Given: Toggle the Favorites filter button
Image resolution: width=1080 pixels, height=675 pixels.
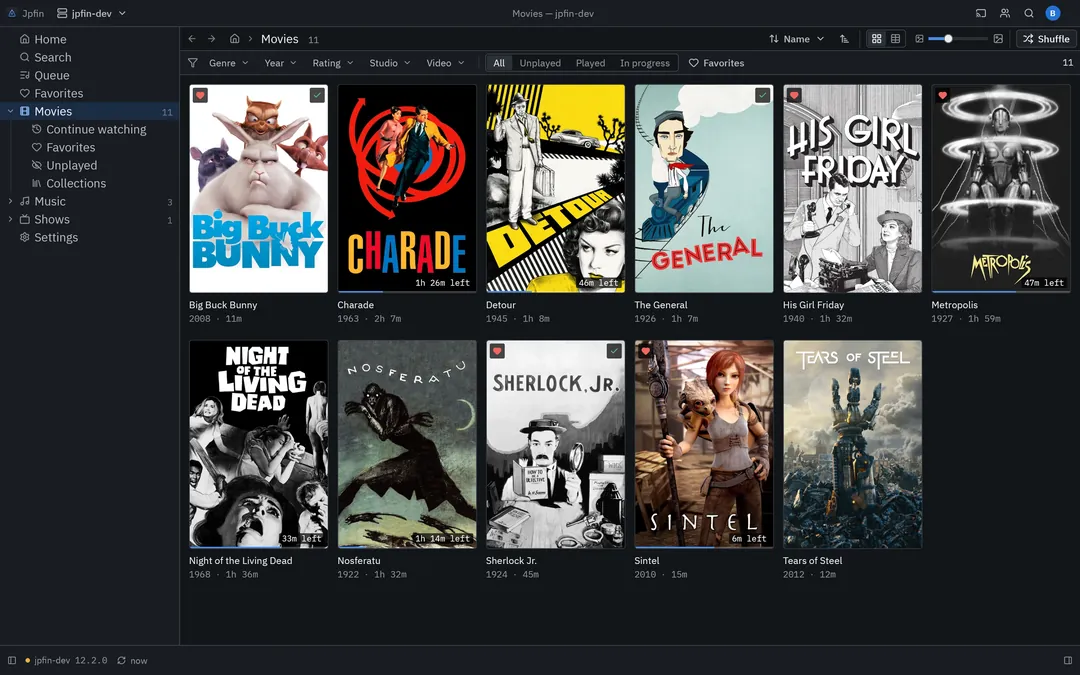Looking at the screenshot, I should 716,63.
